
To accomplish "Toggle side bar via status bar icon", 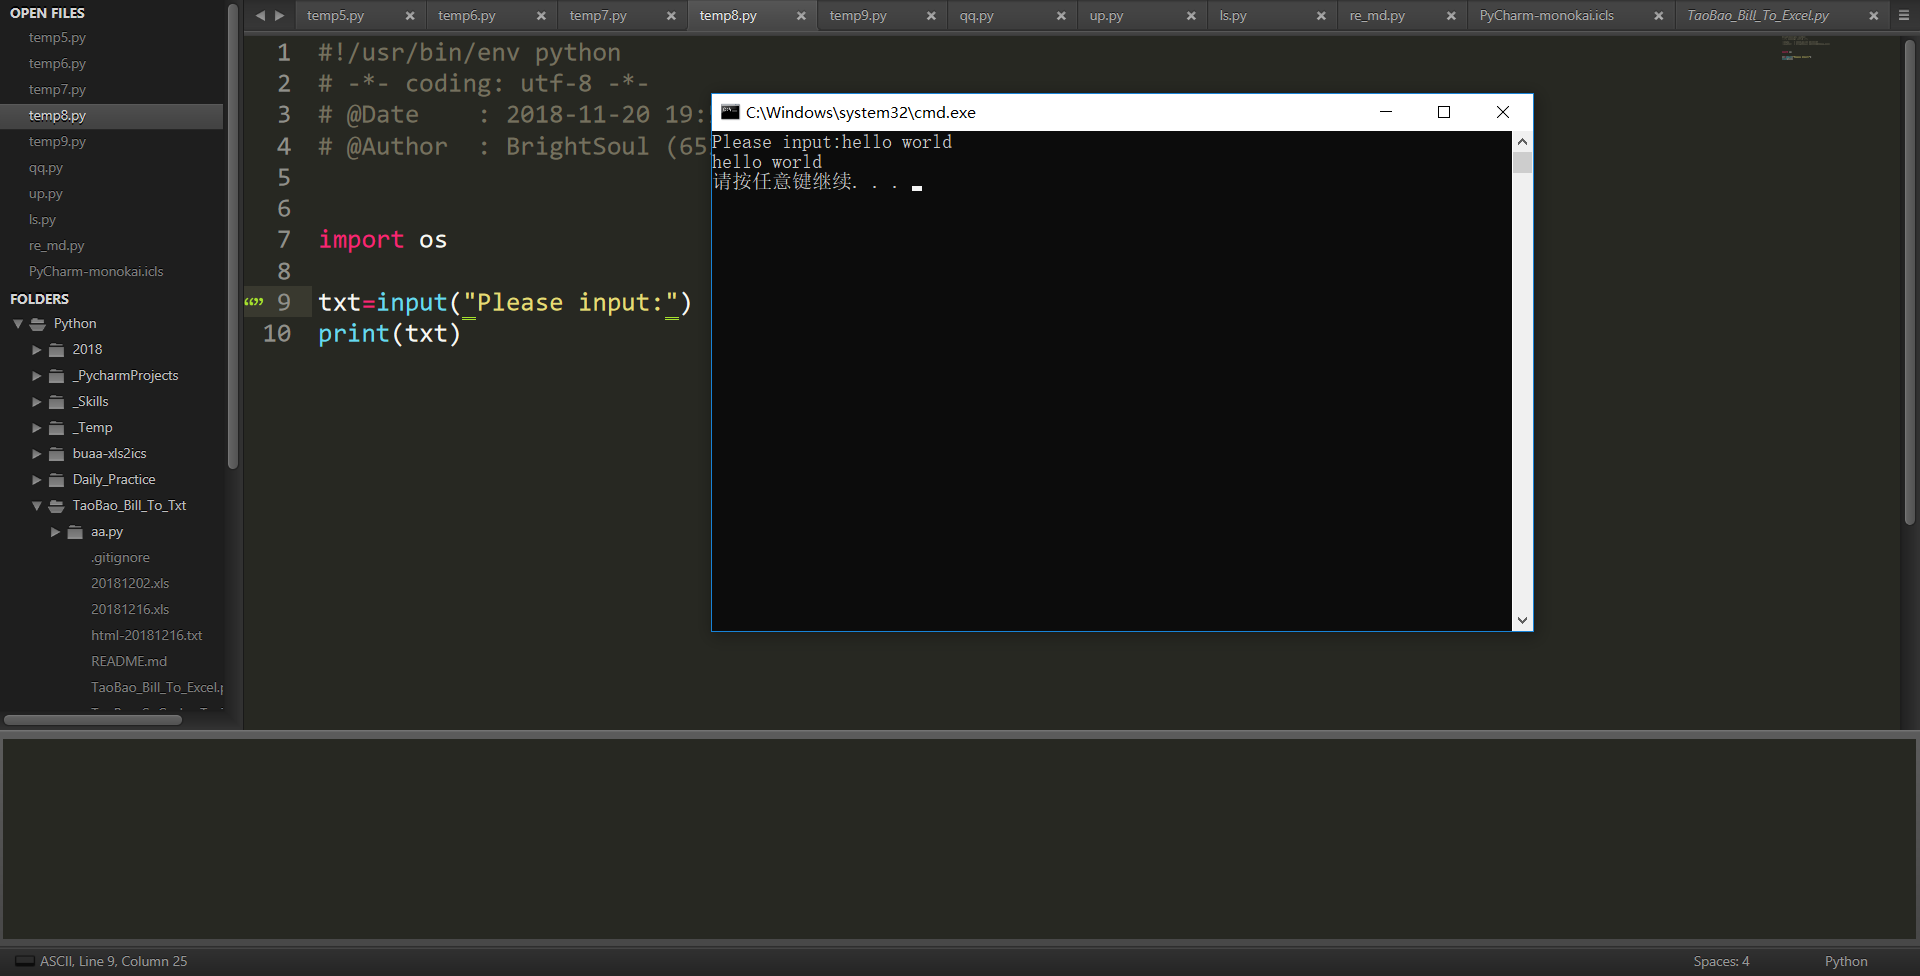I will [24, 961].
